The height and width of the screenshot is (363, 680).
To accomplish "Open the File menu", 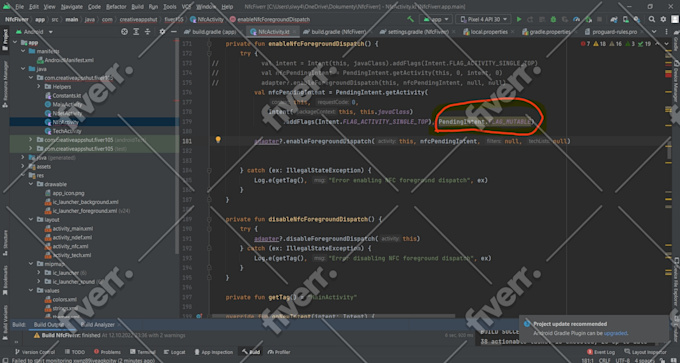I will click(x=20, y=7).
